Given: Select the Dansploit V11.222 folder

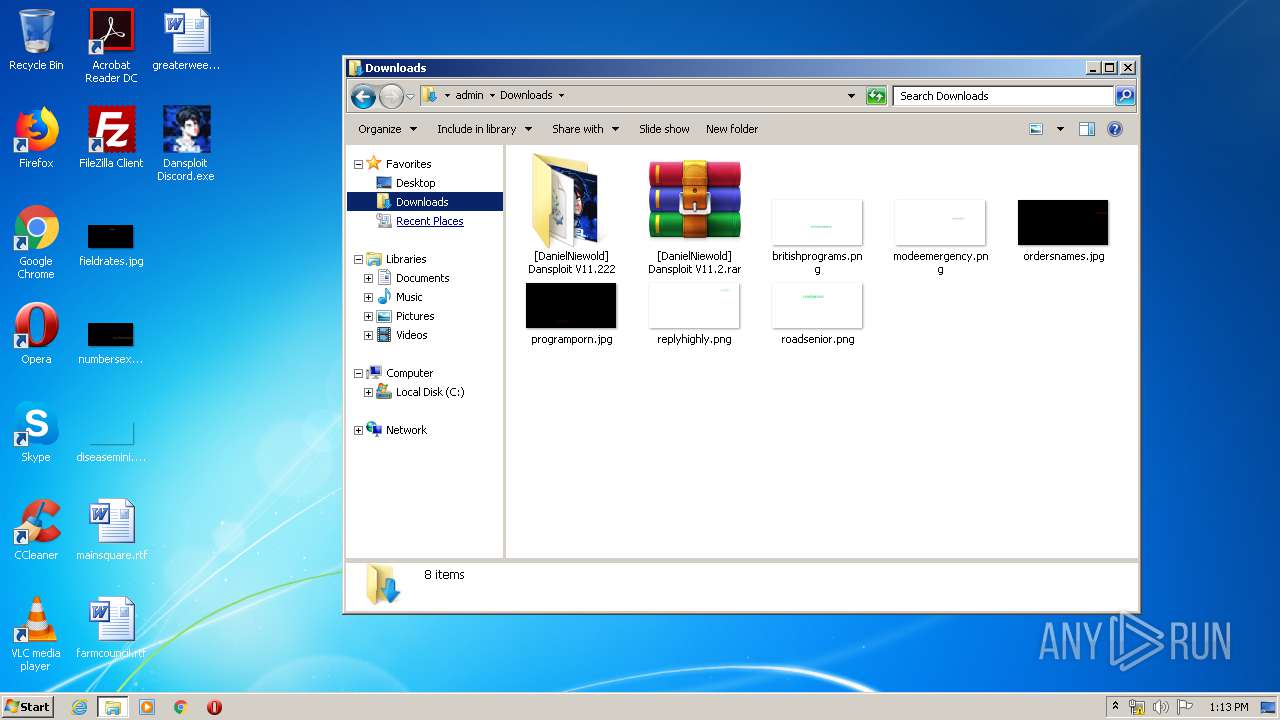Looking at the screenshot, I should coord(571,214).
